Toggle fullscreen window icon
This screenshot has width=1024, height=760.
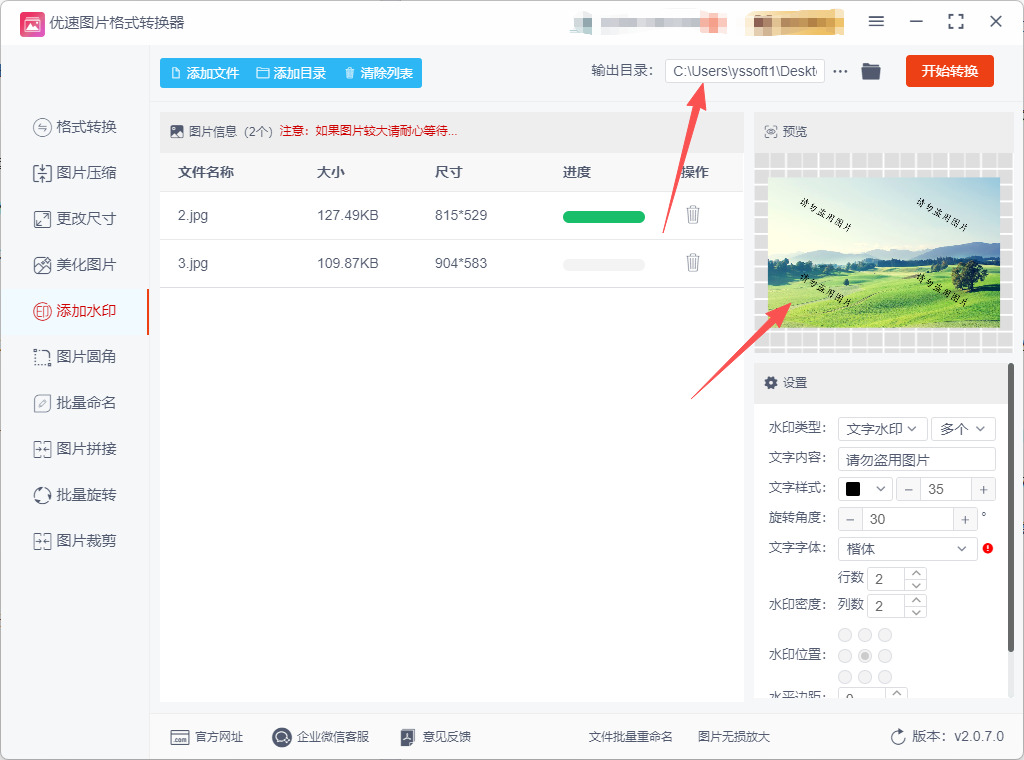(956, 22)
